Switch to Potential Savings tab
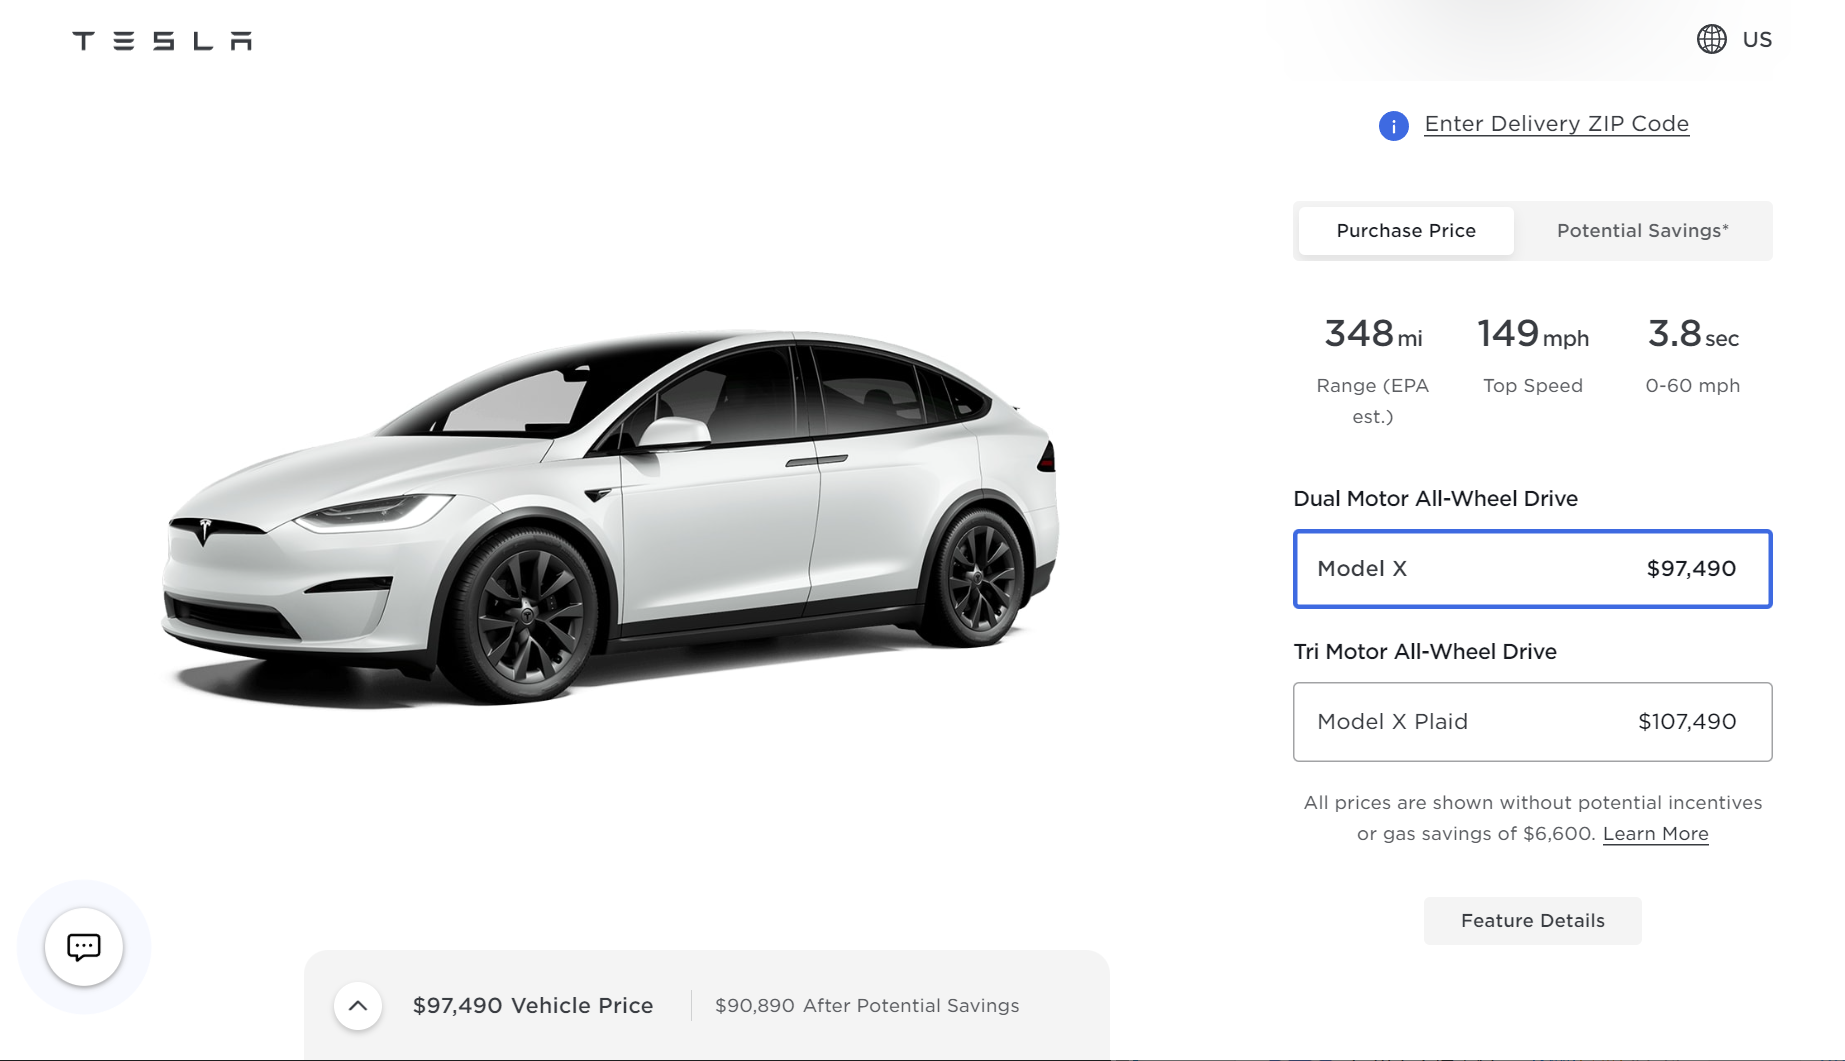The width and height of the screenshot is (1845, 1061). pos(1642,231)
